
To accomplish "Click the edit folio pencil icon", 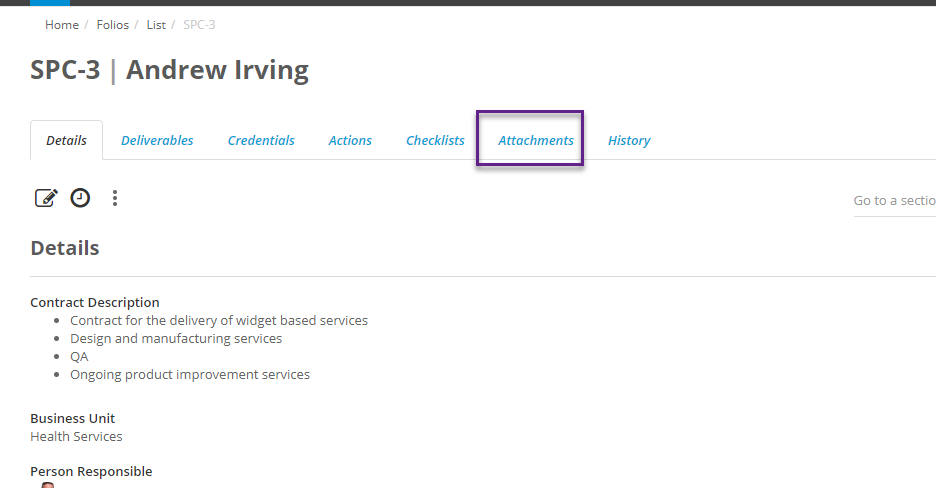I will click(46, 198).
